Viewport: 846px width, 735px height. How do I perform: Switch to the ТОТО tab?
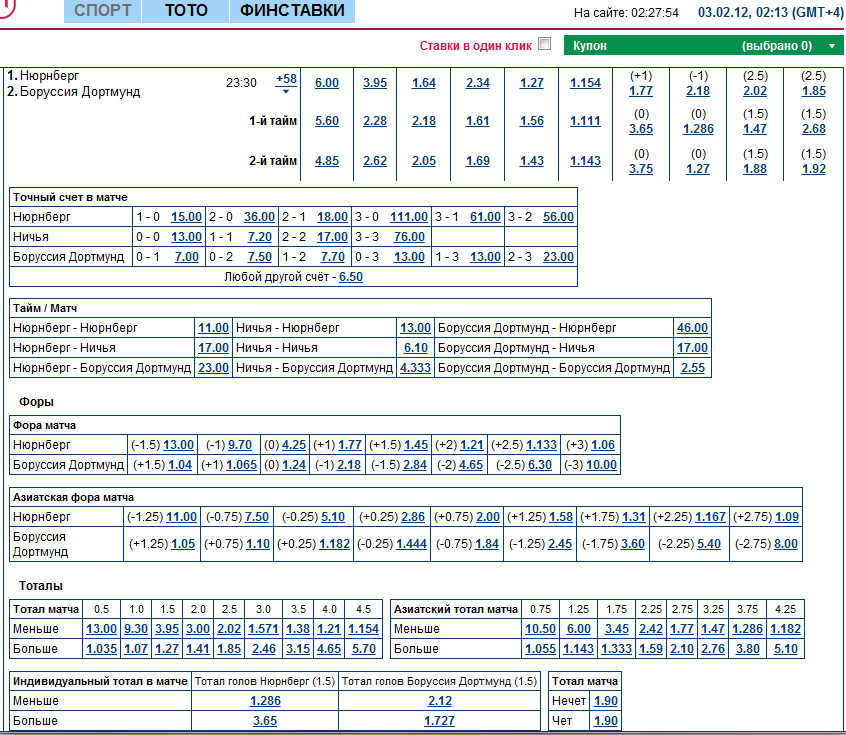pos(186,11)
